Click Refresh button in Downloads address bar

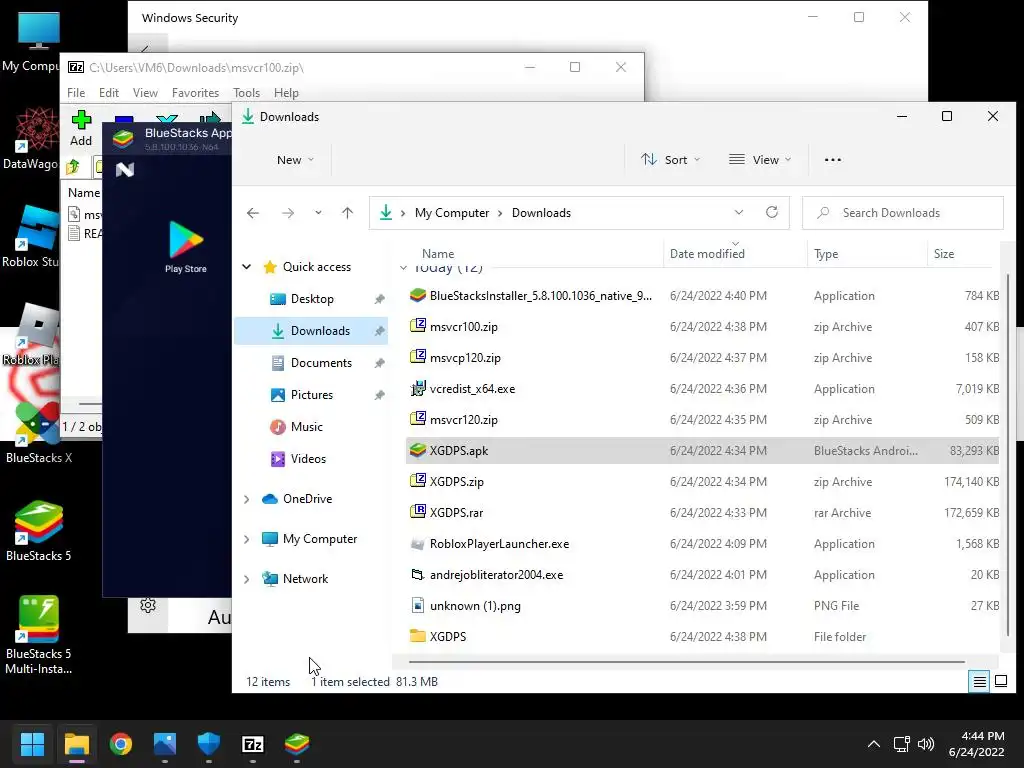[x=772, y=212]
